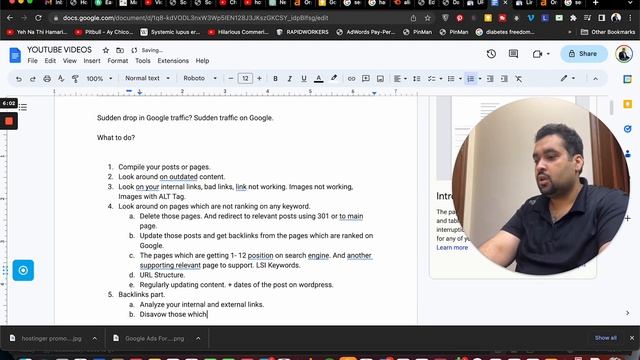The width and height of the screenshot is (640, 360).
Task: Reload the page in Chrome
Action: [38, 18]
